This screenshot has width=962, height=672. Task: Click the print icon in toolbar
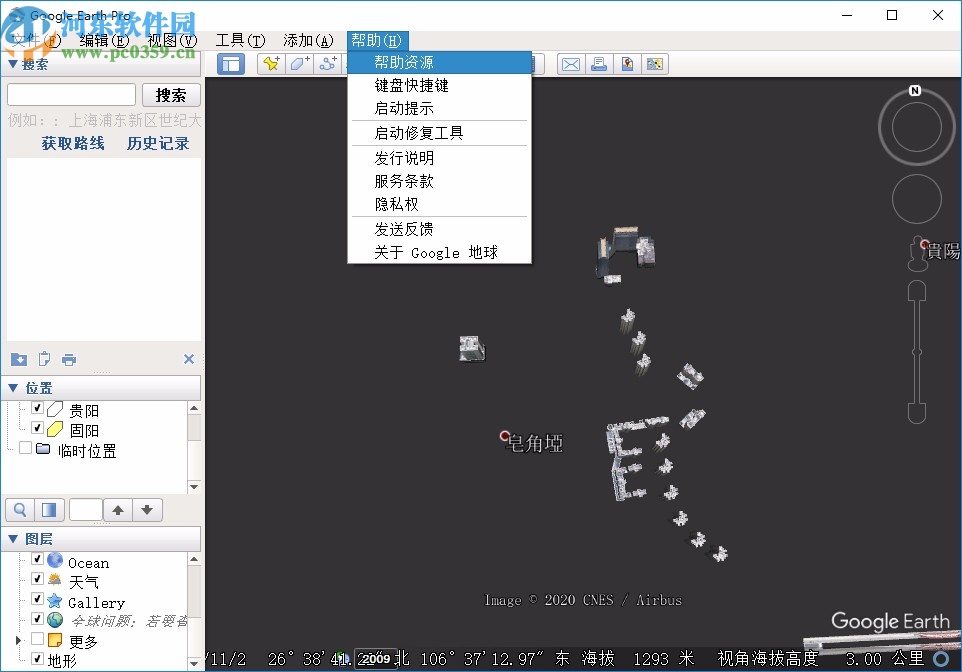click(x=599, y=65)
